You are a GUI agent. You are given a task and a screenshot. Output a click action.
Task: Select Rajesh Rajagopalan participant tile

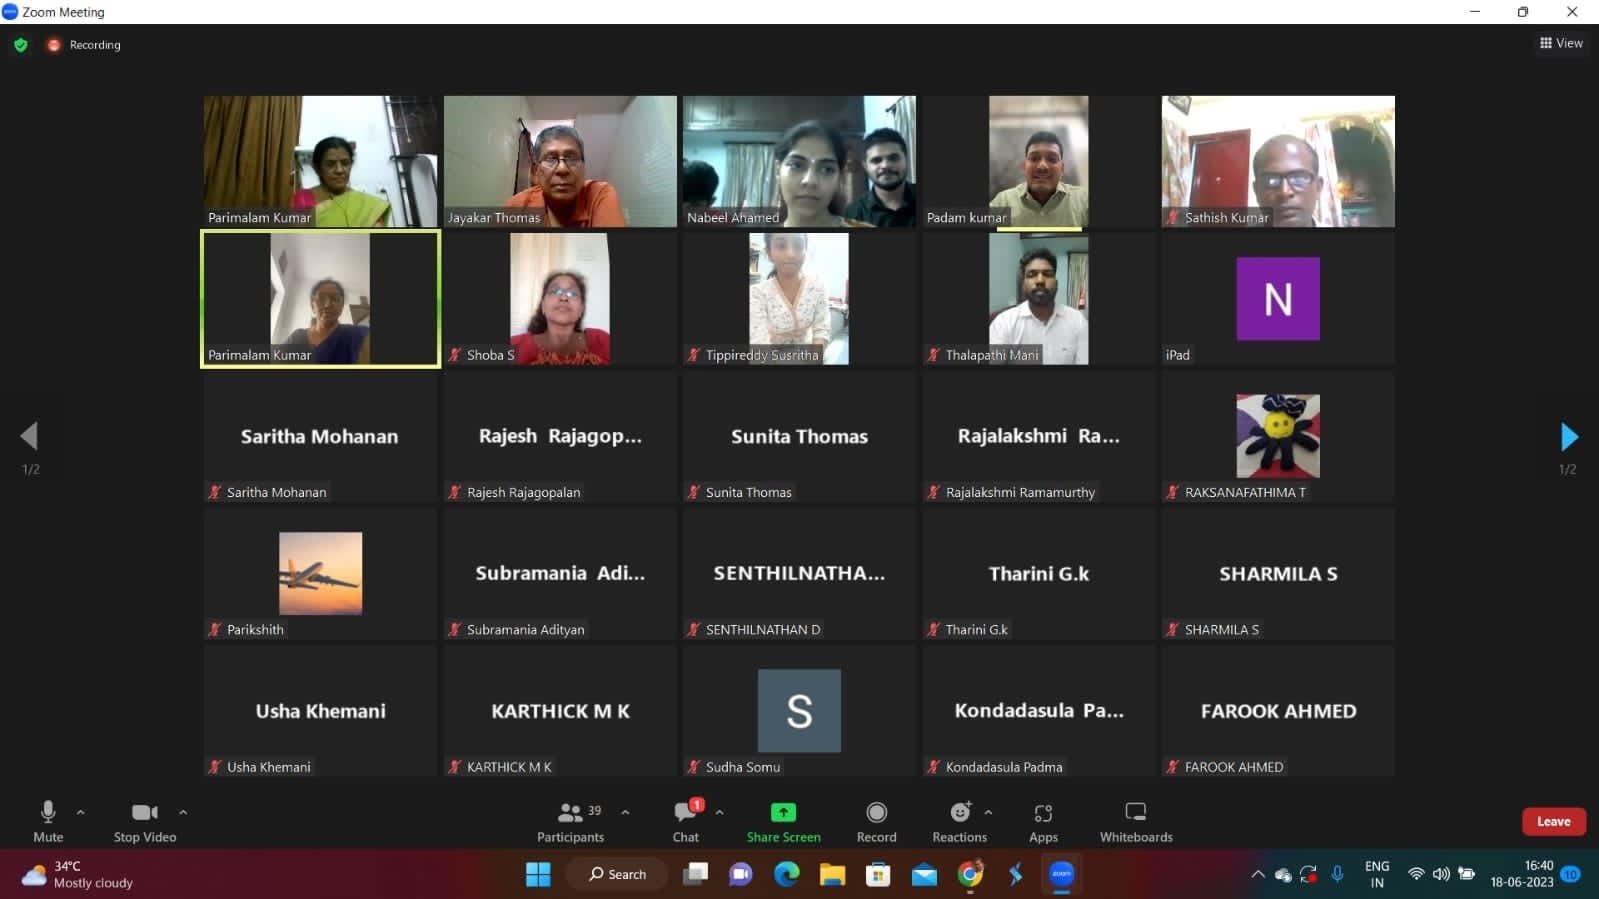pyautogui.click(x=560, y=436)
